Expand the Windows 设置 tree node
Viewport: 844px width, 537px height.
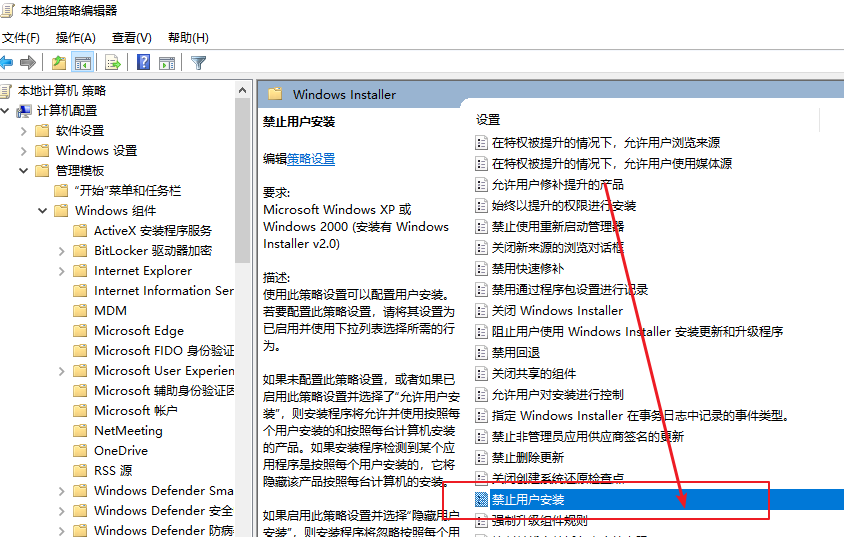click(x=24, y=151)
